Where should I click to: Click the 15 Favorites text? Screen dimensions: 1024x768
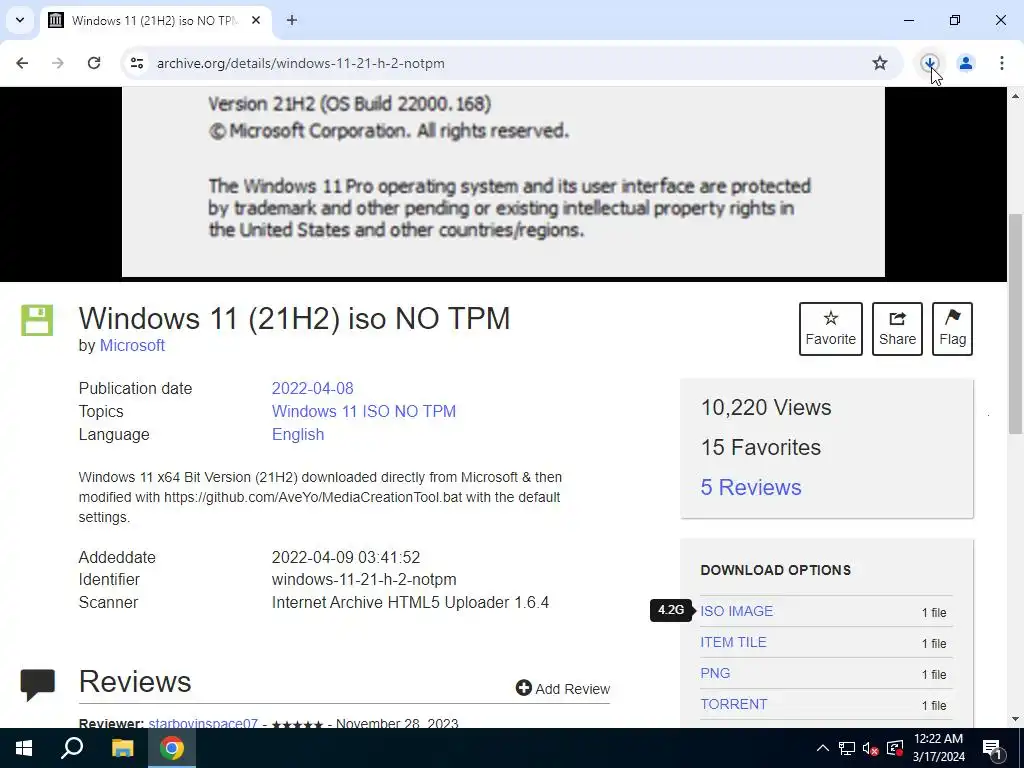point(761,447)
